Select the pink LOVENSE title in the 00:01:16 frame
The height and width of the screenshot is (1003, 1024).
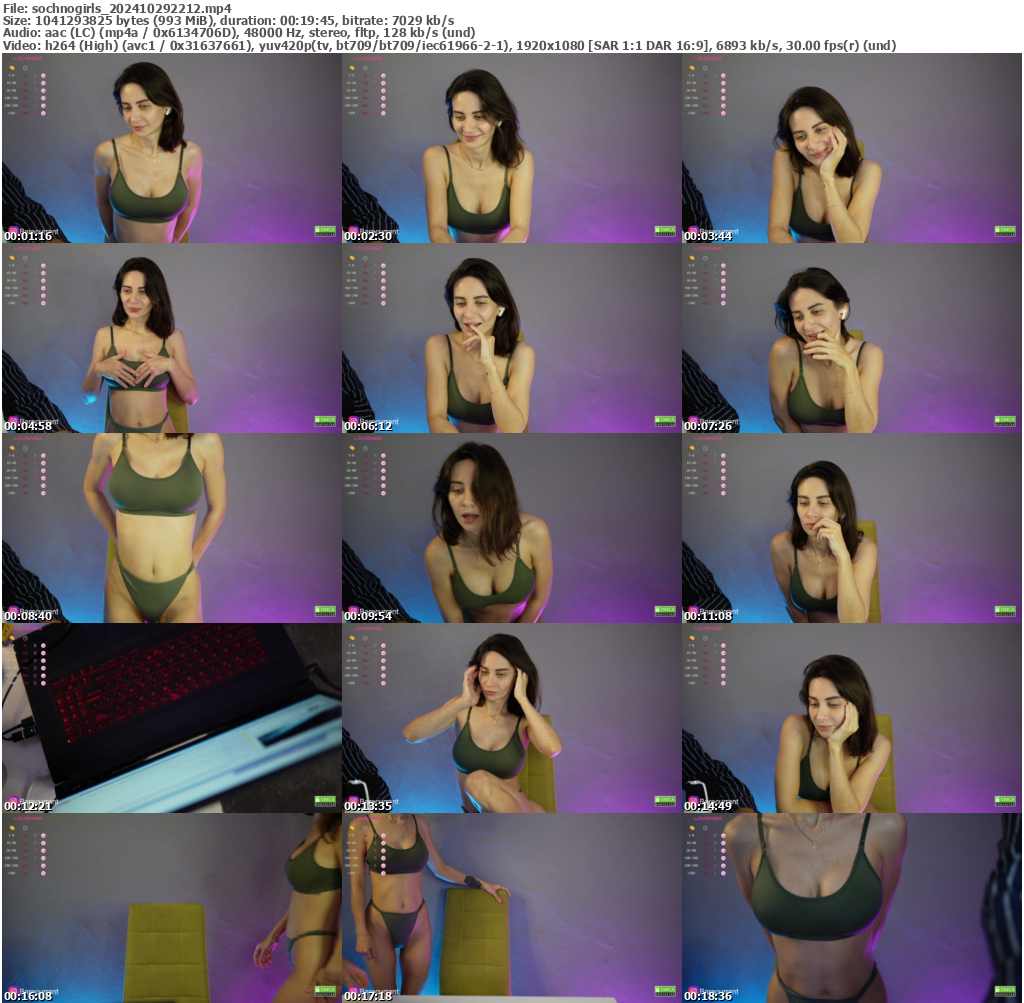28,58
